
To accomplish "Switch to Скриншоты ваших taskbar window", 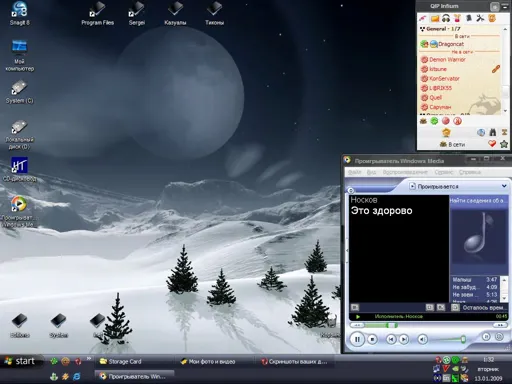I will point(295,361).
